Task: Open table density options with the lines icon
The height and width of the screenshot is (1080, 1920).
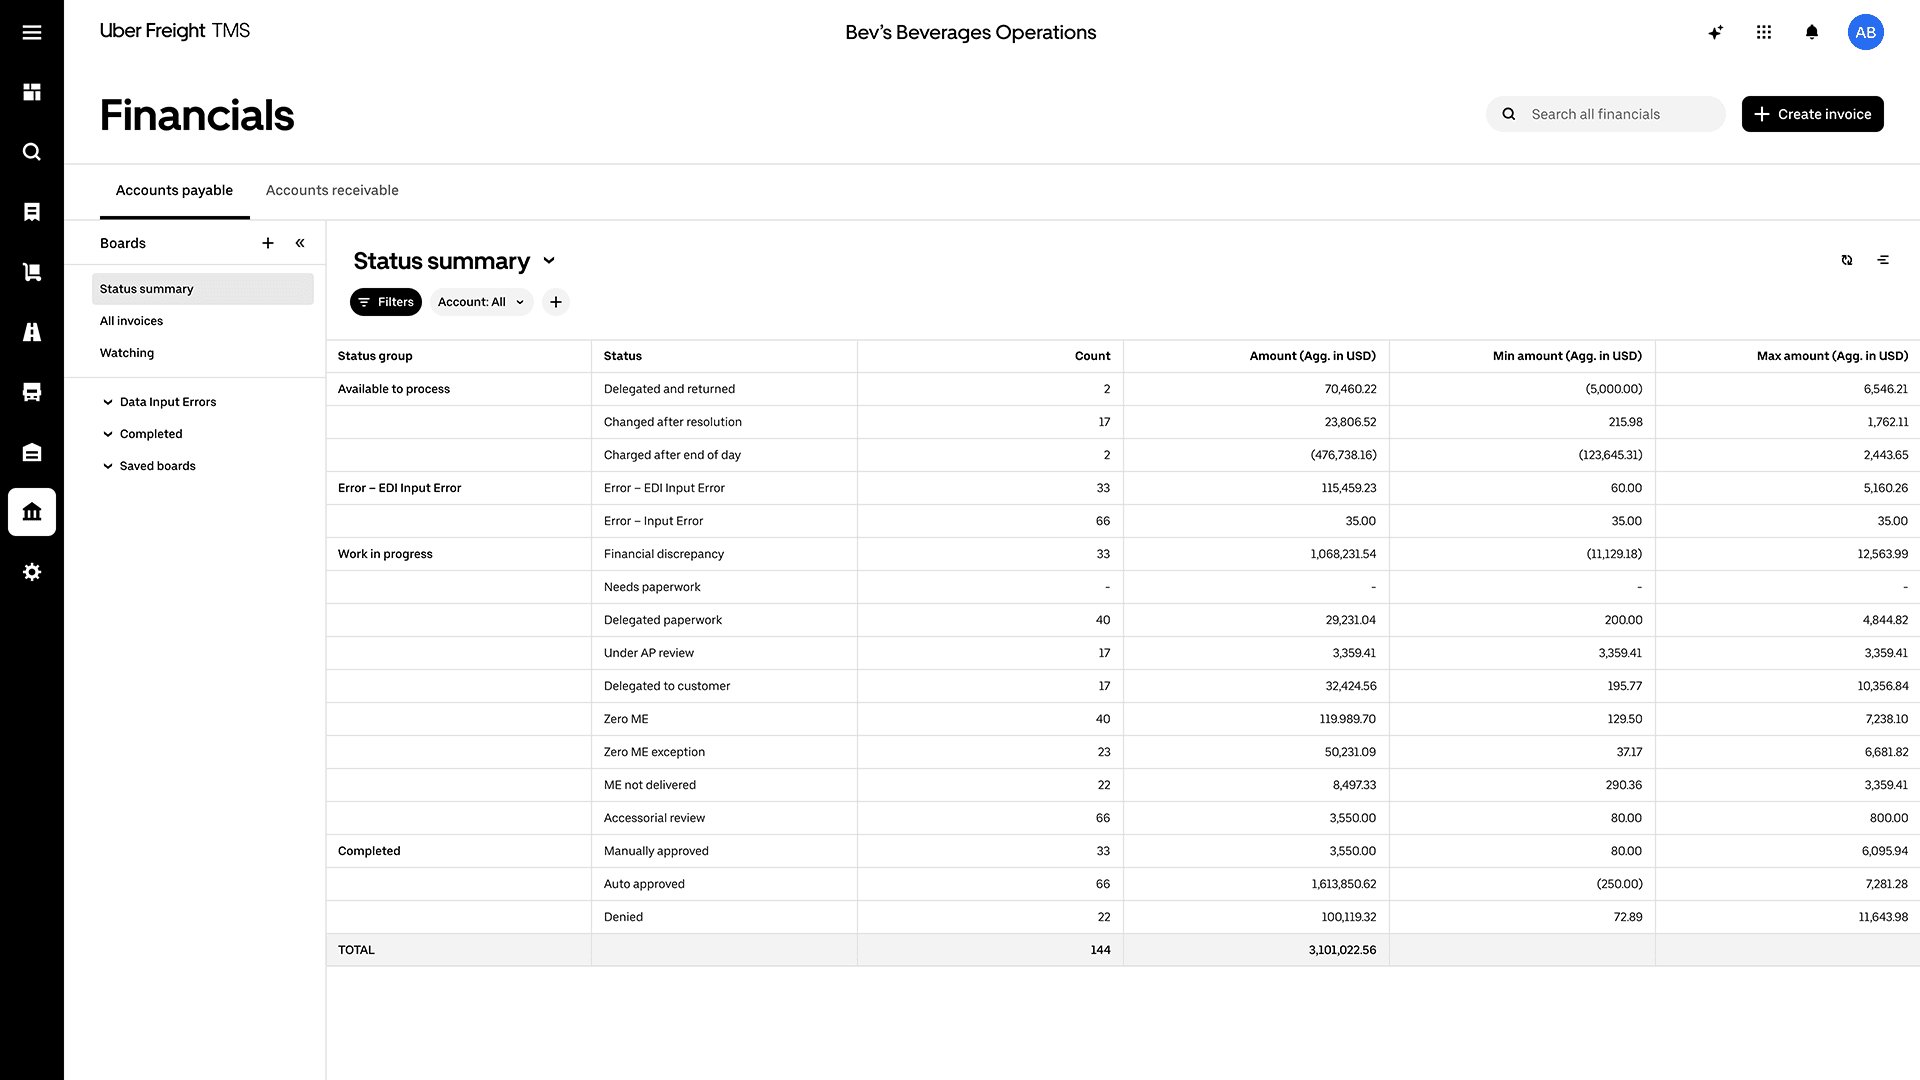Action: click(x=1884, y=260)
